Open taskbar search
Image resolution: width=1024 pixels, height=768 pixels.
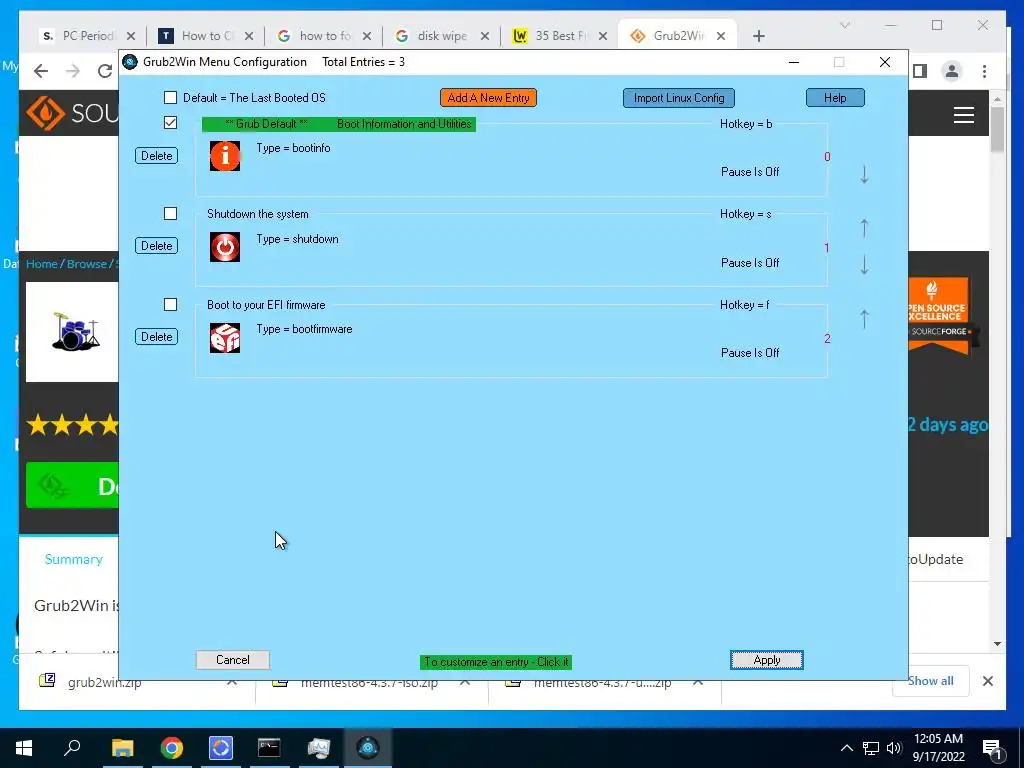click(x=72, y=748)
